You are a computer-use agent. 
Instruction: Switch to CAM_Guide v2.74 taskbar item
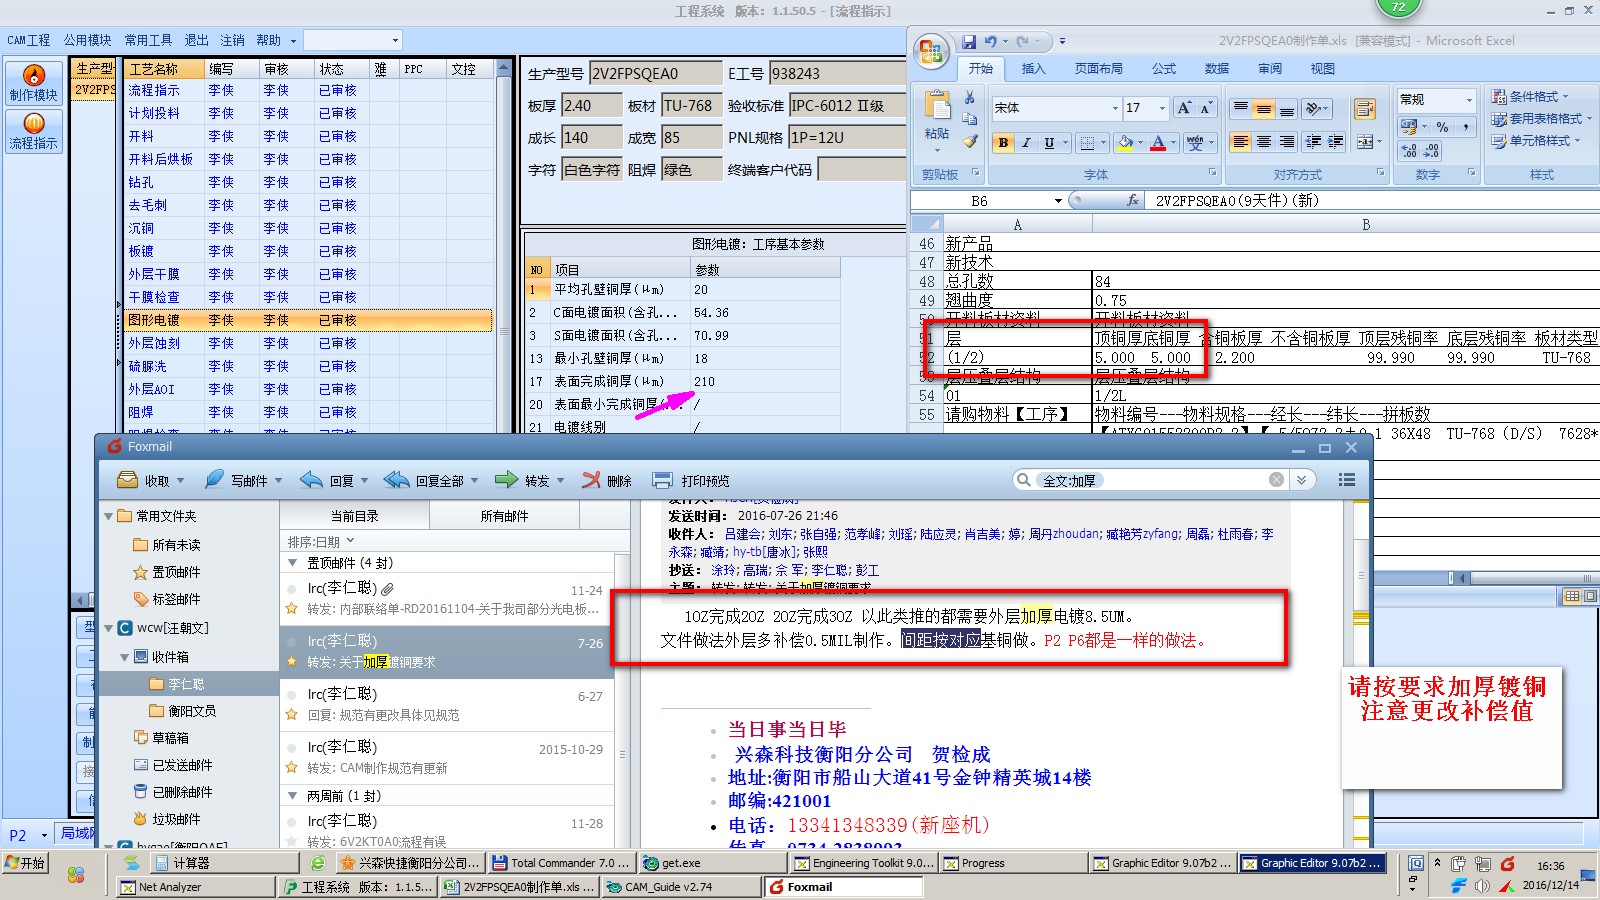pos(679,887)
